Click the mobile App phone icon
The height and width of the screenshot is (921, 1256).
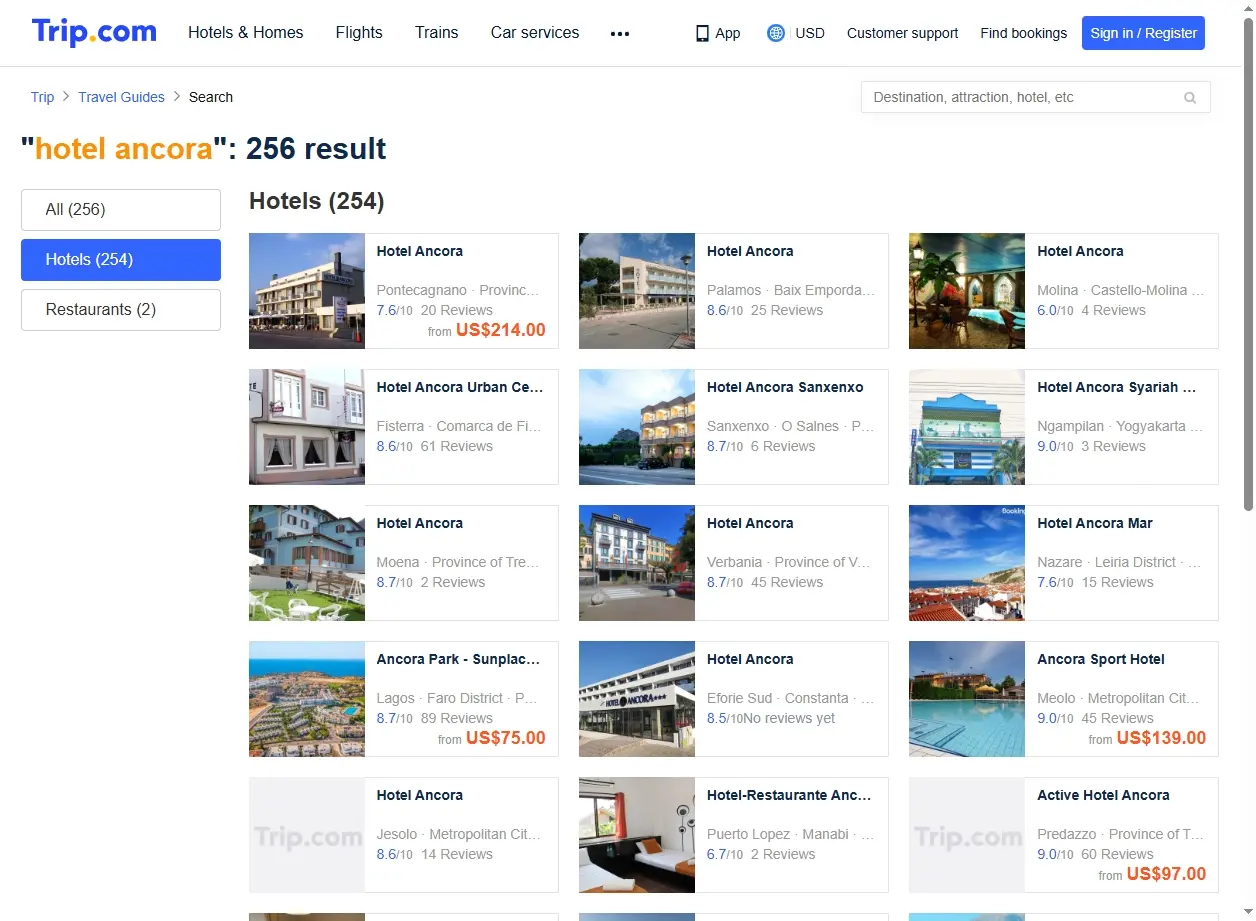702,33
